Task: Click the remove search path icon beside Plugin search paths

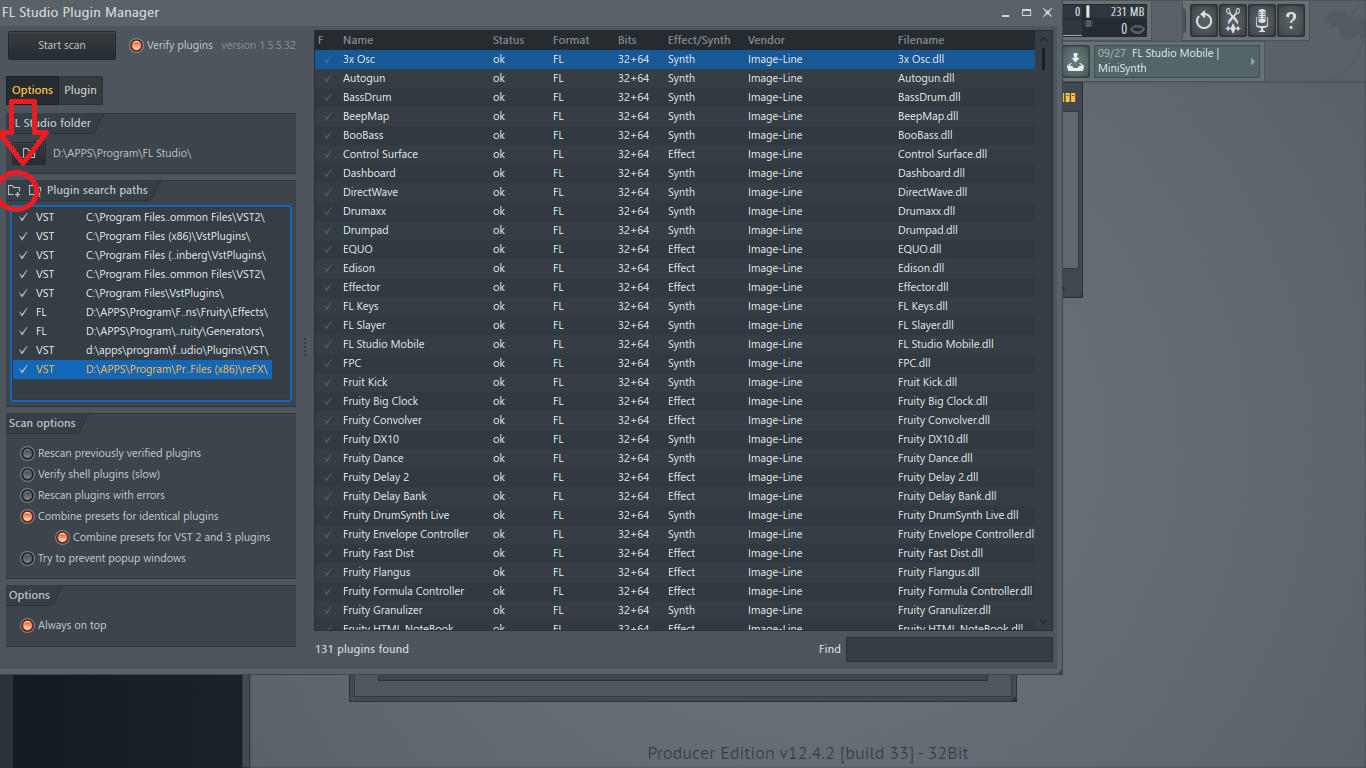Action: click(34, 190)
